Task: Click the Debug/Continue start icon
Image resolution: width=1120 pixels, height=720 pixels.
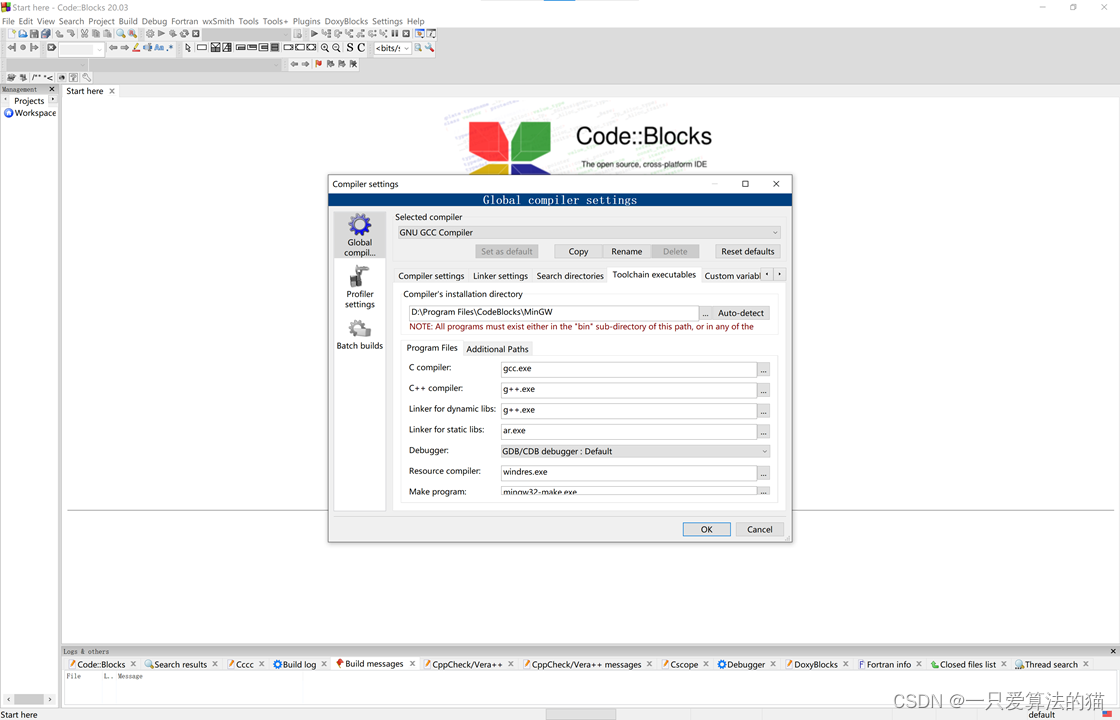Action: point(314,34)
